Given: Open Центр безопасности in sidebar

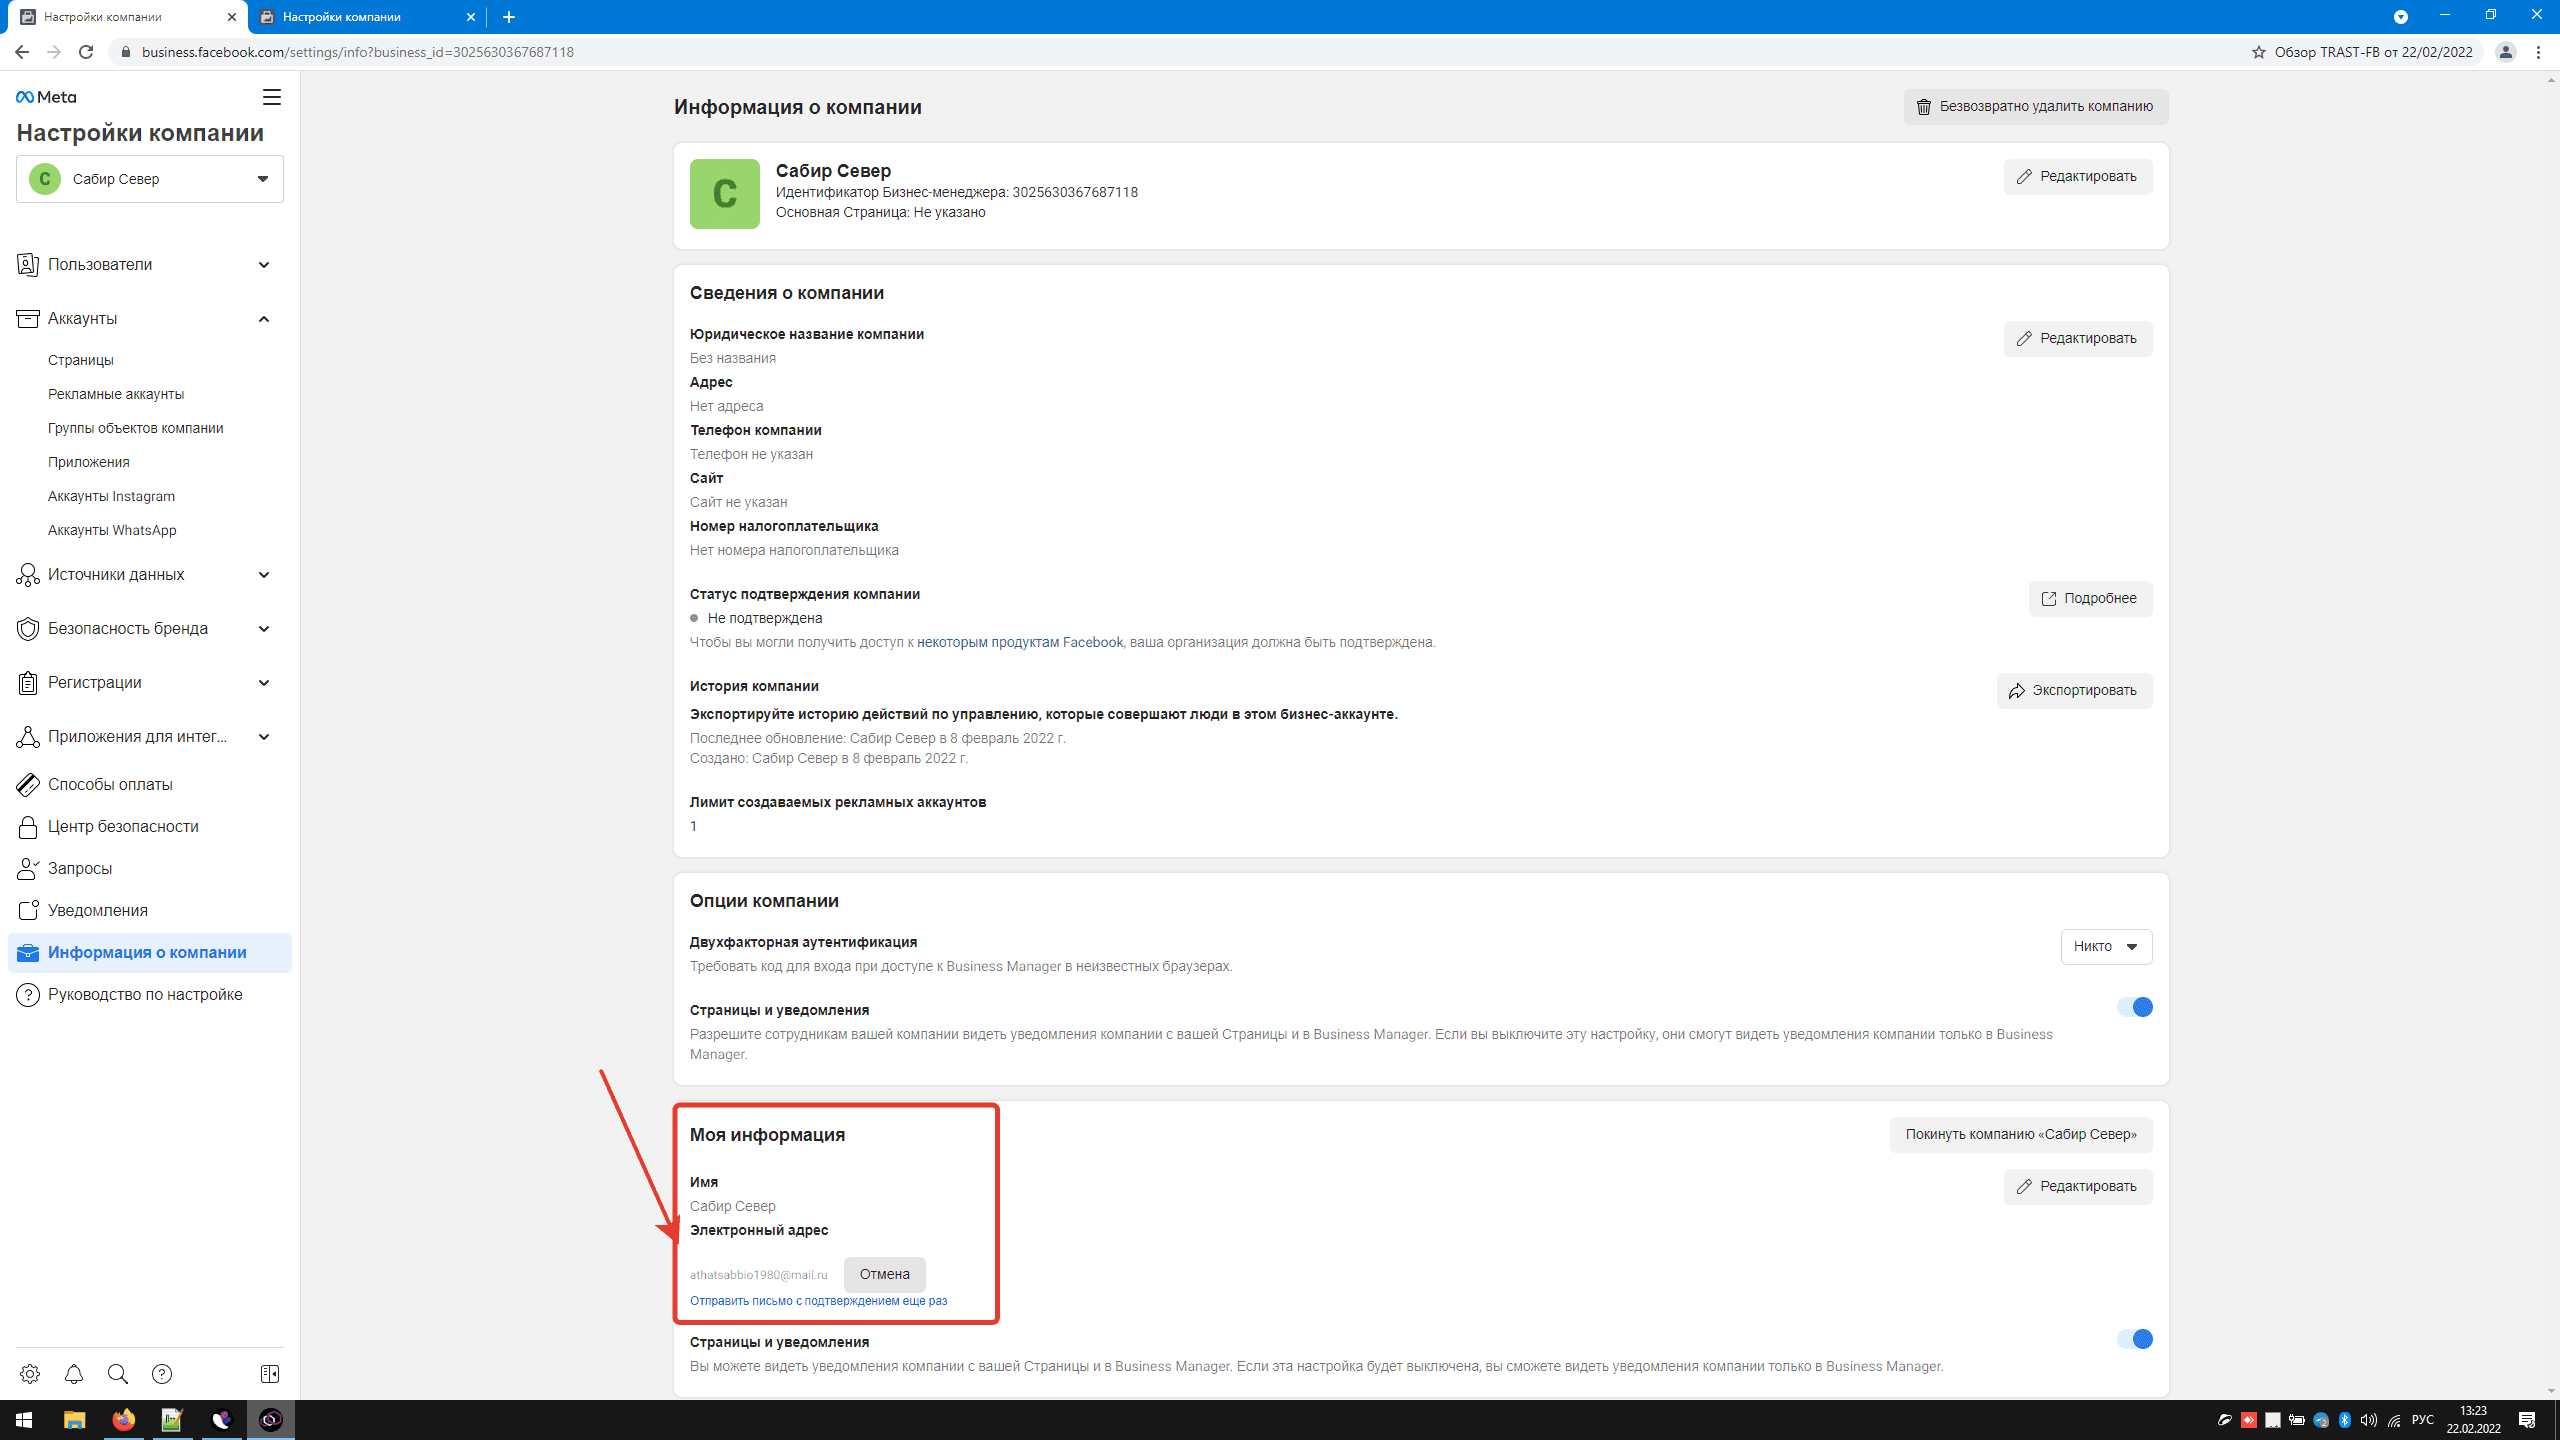Looking at the screenshot, I should click(x=150, y=827).
